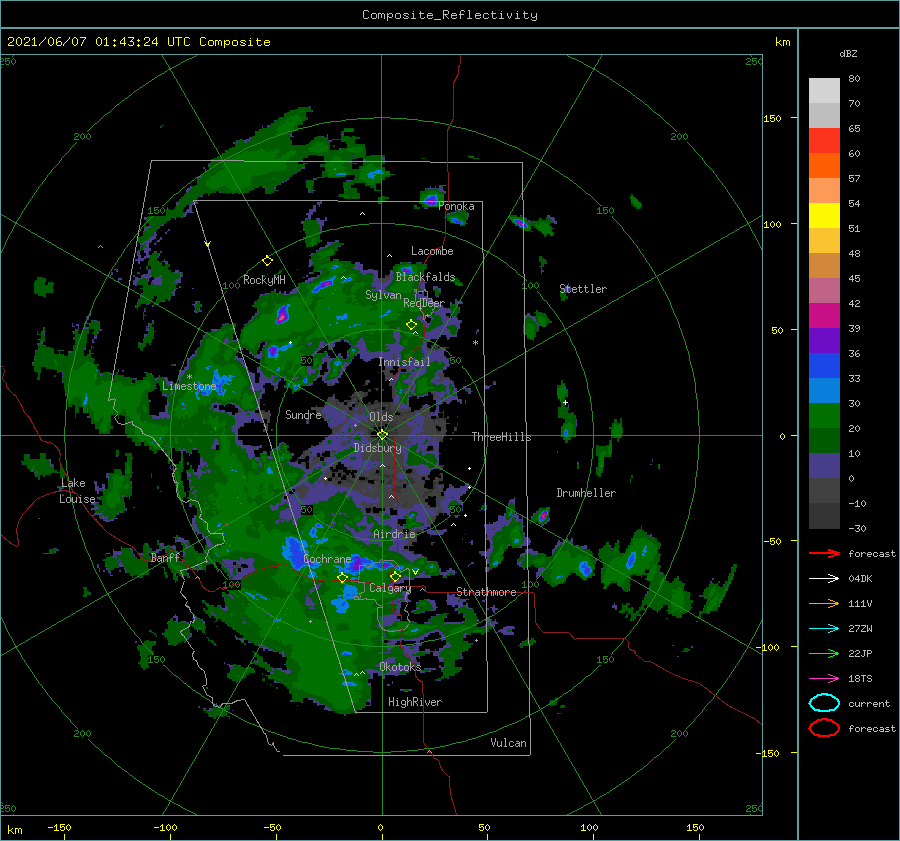900x841 pixels.
Task: Select the magenta 18TS arrow legend icon
Action: click(824, 679)
